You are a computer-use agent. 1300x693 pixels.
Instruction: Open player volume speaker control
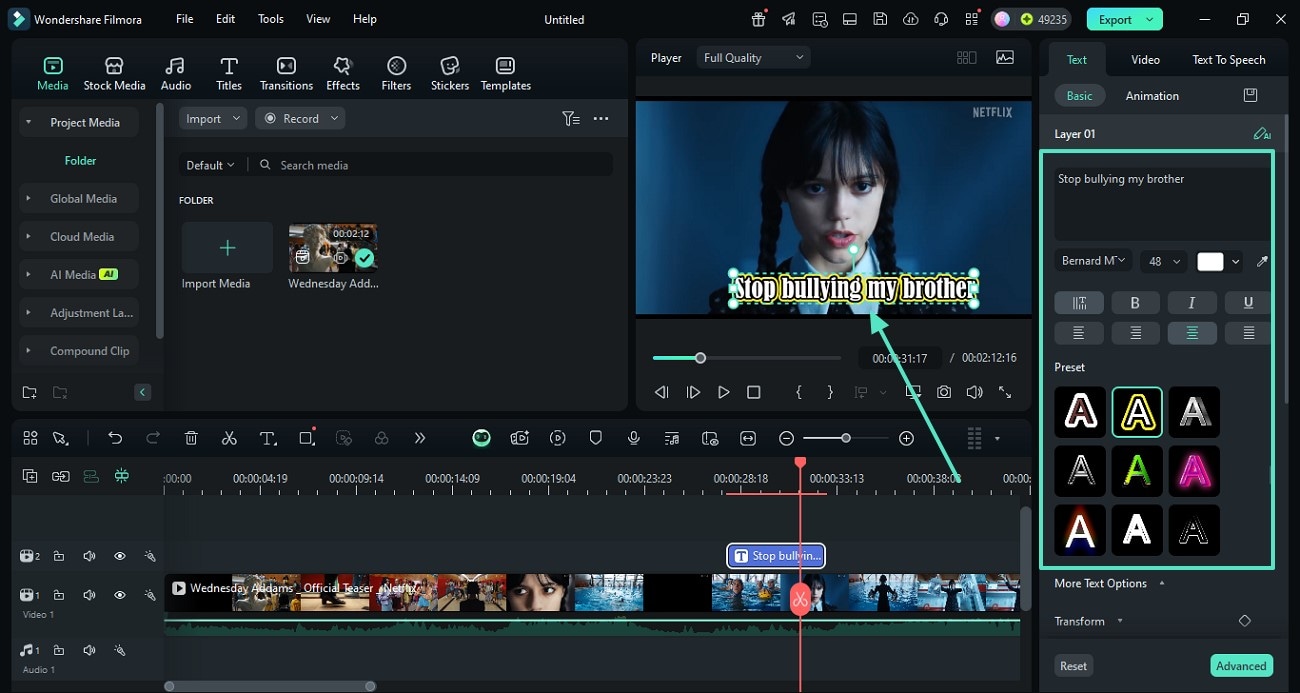pyautogui.click(x=974, y=392)
